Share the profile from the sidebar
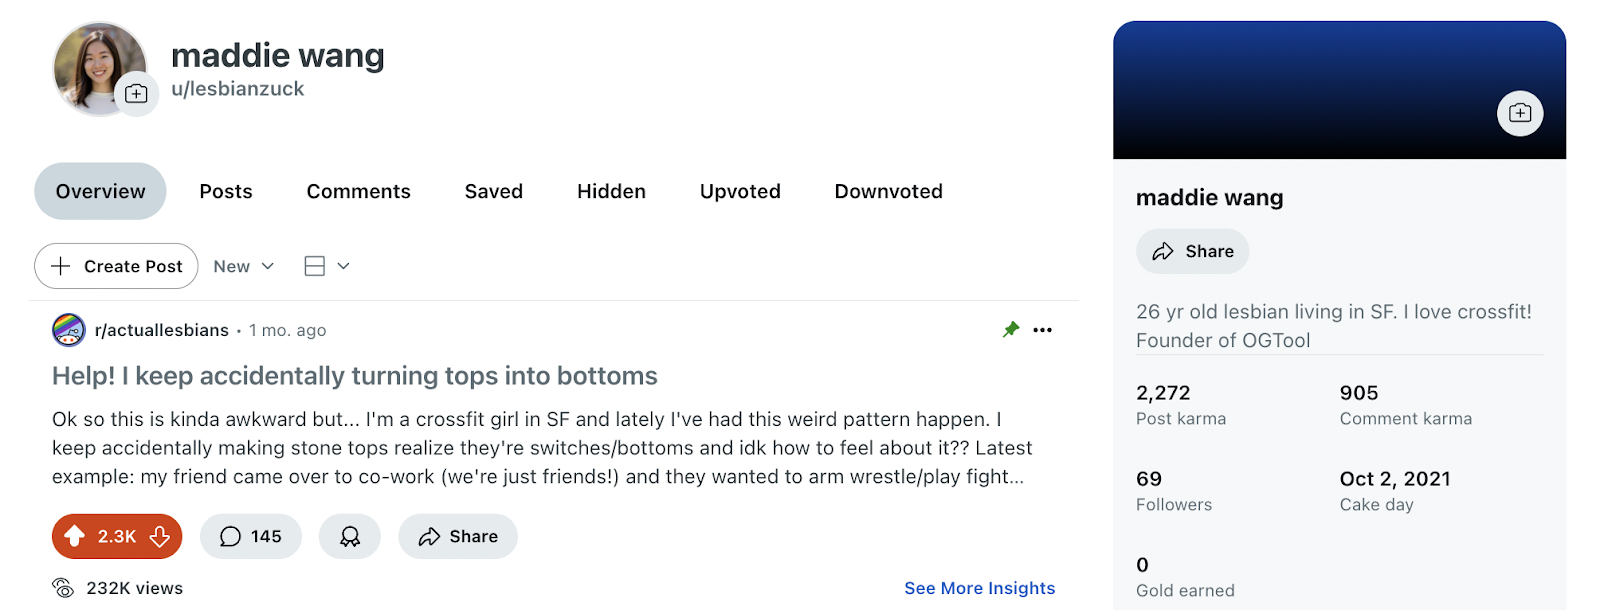1600x610 pixels. pyautogui.click(x=1193, y=252)
